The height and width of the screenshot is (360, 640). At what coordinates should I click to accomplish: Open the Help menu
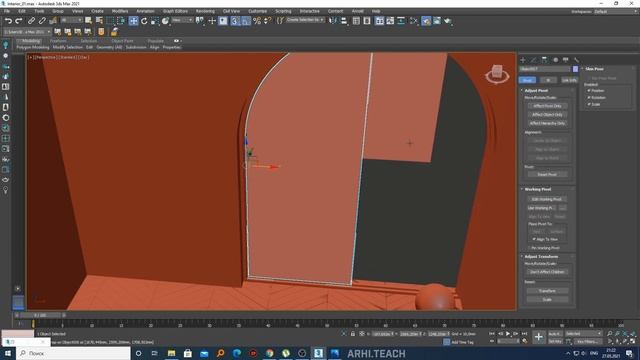[x=376, y=11]
